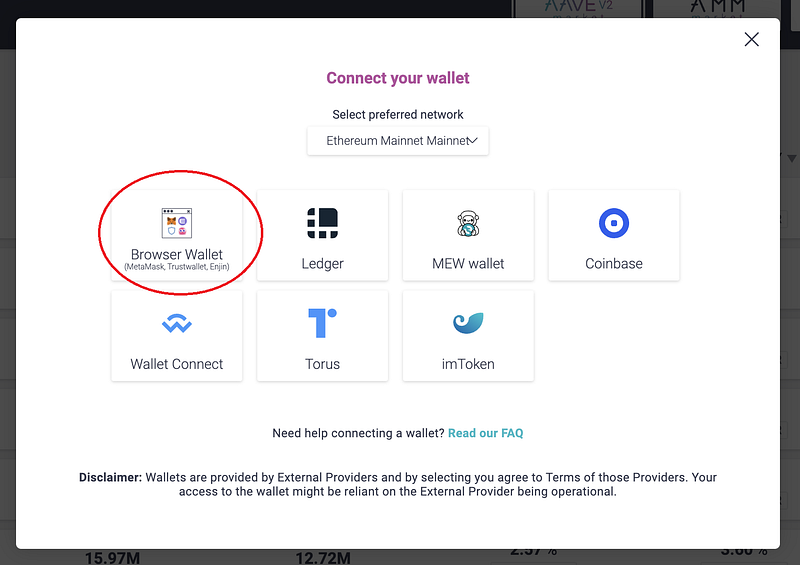Image resolution: width=800 pixels, height=565 pixels.
Task: Click the Ledger logo icon
Action: coord(322,222)
